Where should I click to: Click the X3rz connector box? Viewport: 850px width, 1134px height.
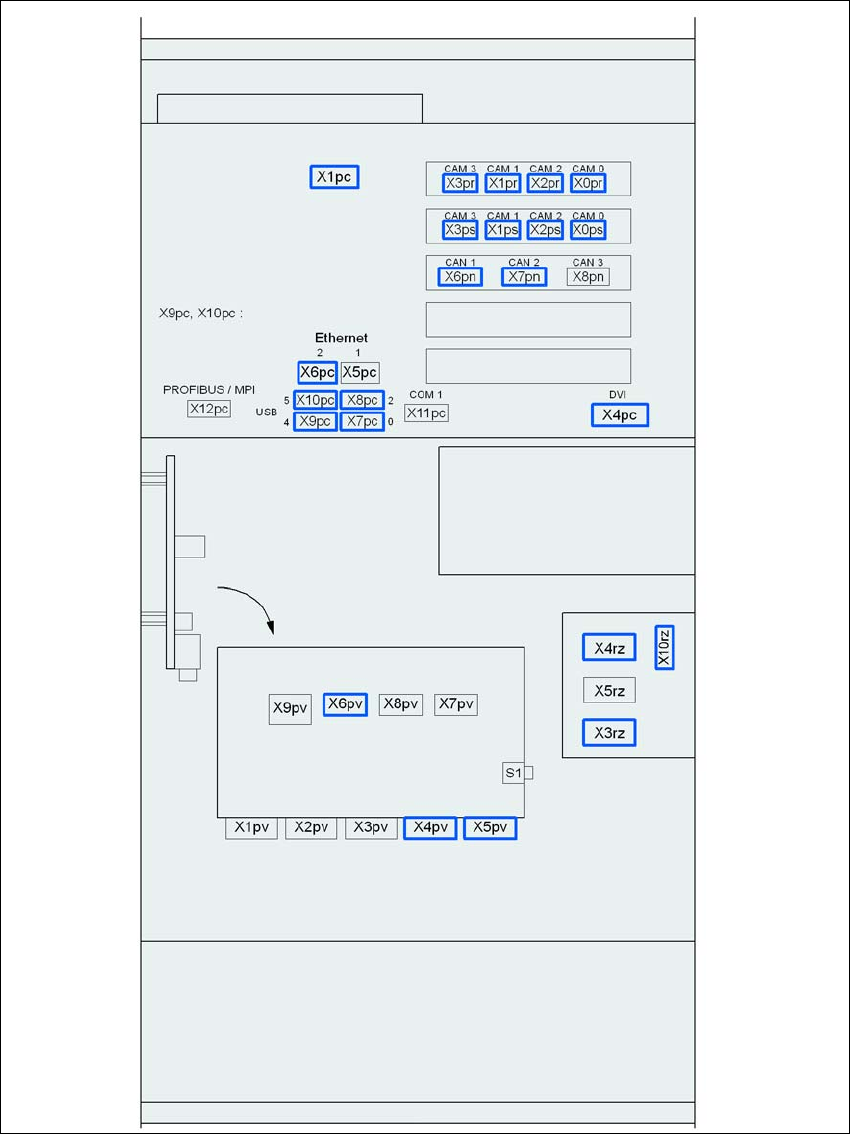(609, 733)
